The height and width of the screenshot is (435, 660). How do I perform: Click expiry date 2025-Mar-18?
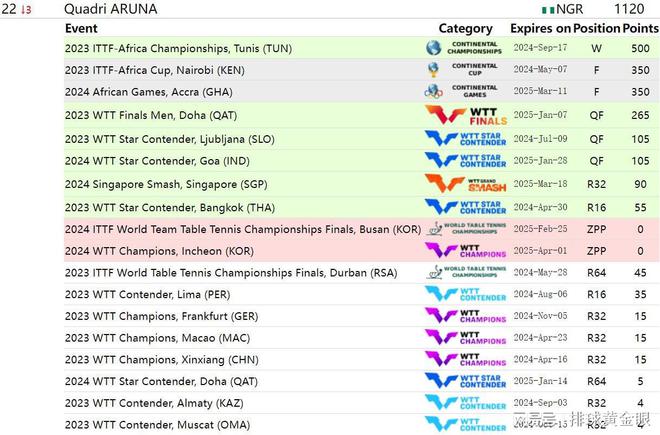coord(540,184)
